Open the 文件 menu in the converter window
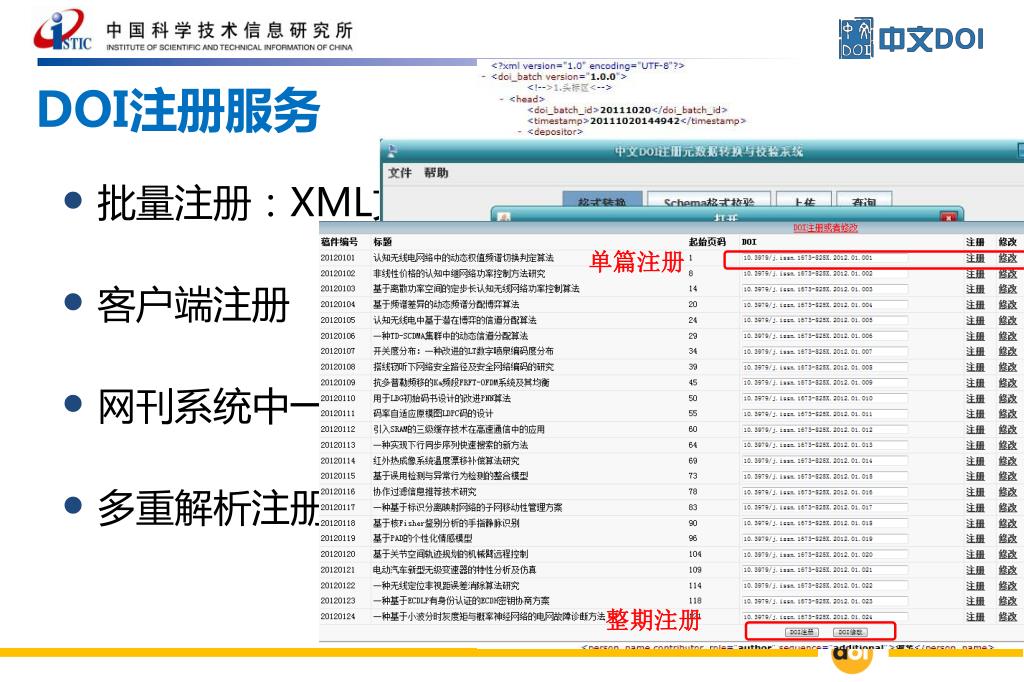The image size is (1024, 682). click(x=400, y=173)
